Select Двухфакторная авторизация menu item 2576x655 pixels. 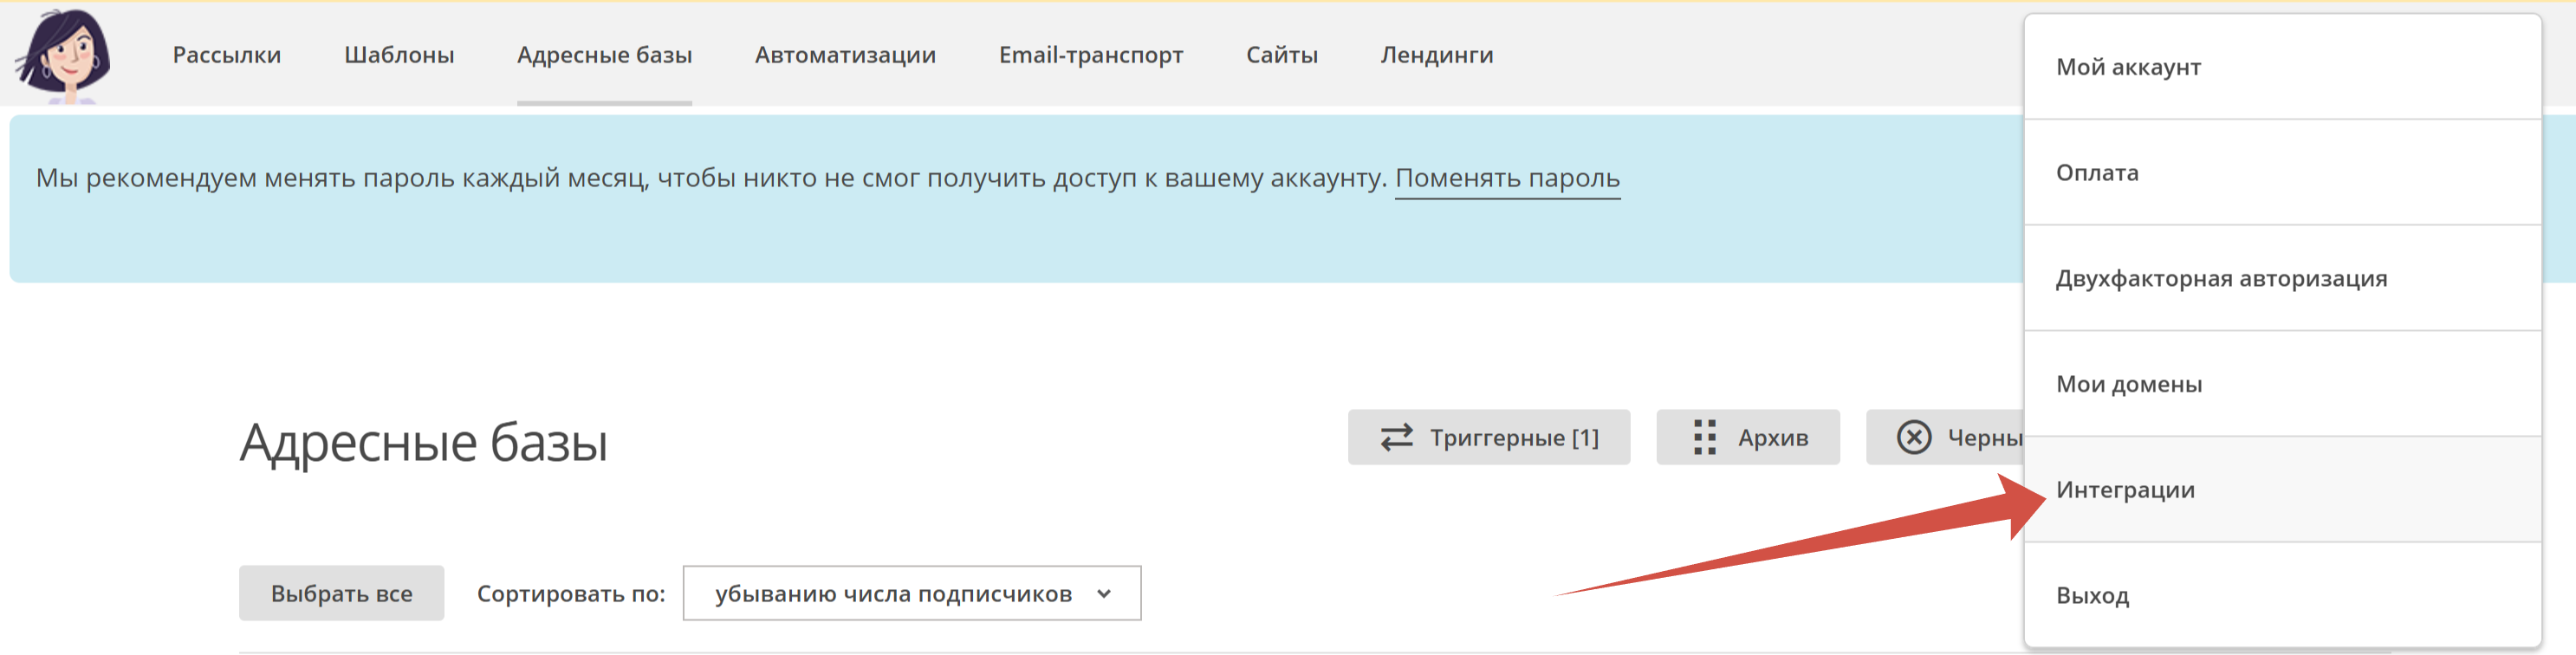pos(2221,279)
